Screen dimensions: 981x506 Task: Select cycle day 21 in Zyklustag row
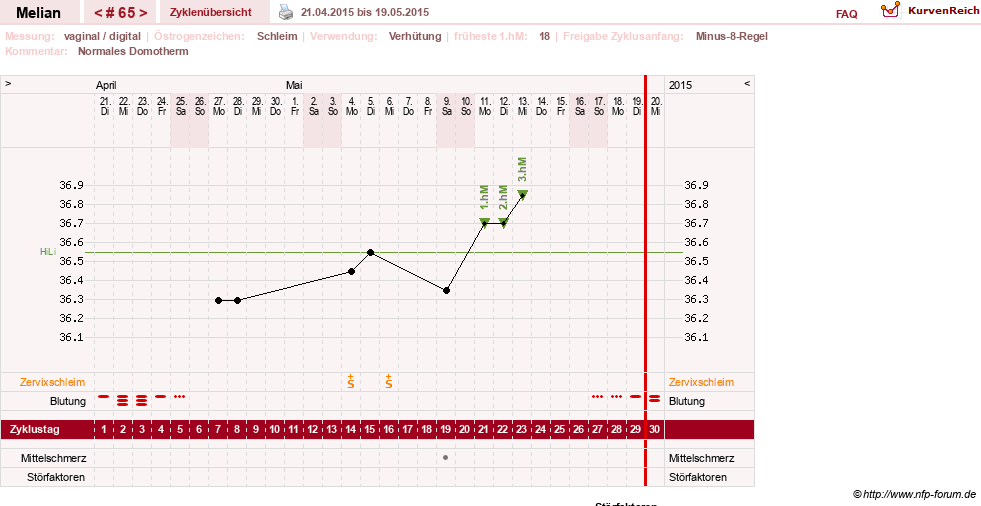tap(484, 430)
